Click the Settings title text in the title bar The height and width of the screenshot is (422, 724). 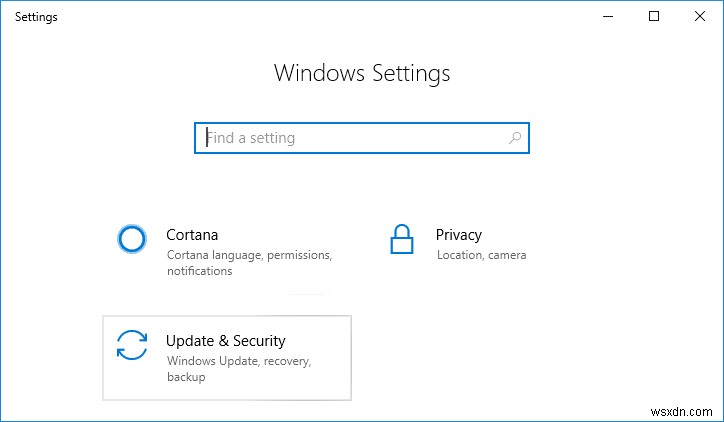coord(36,17)
